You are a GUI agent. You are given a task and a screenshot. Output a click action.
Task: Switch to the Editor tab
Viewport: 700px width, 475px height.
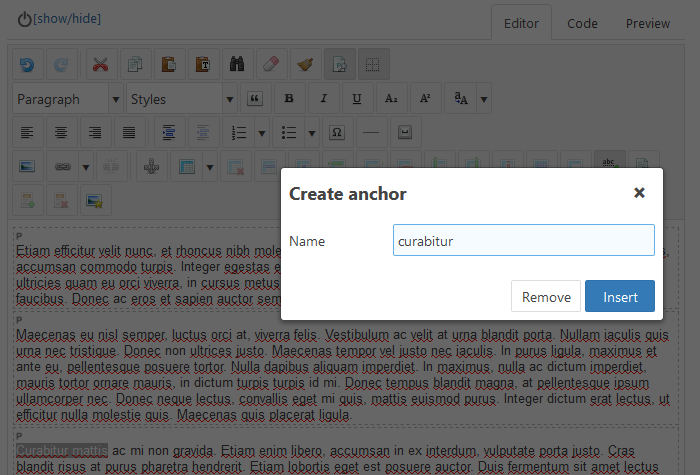point(521,23)
